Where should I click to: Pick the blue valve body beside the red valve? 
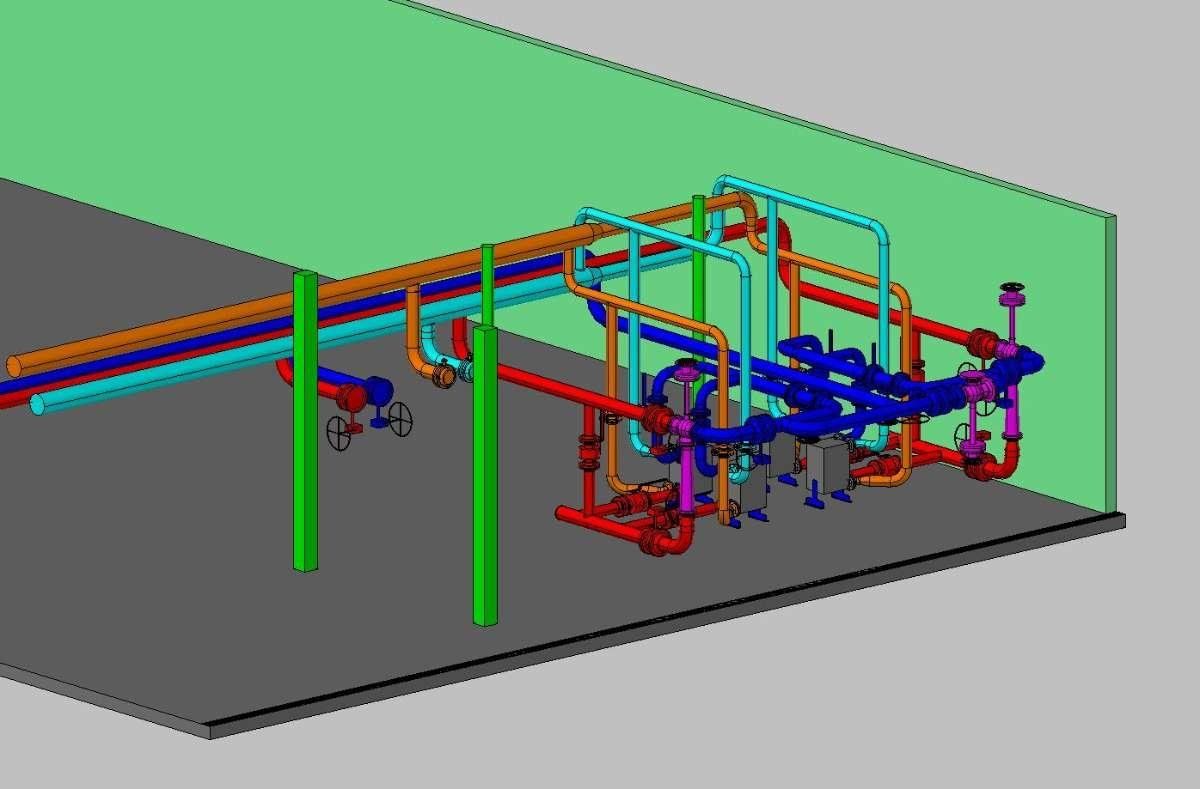pyautogui.click(x=378, y=391)
